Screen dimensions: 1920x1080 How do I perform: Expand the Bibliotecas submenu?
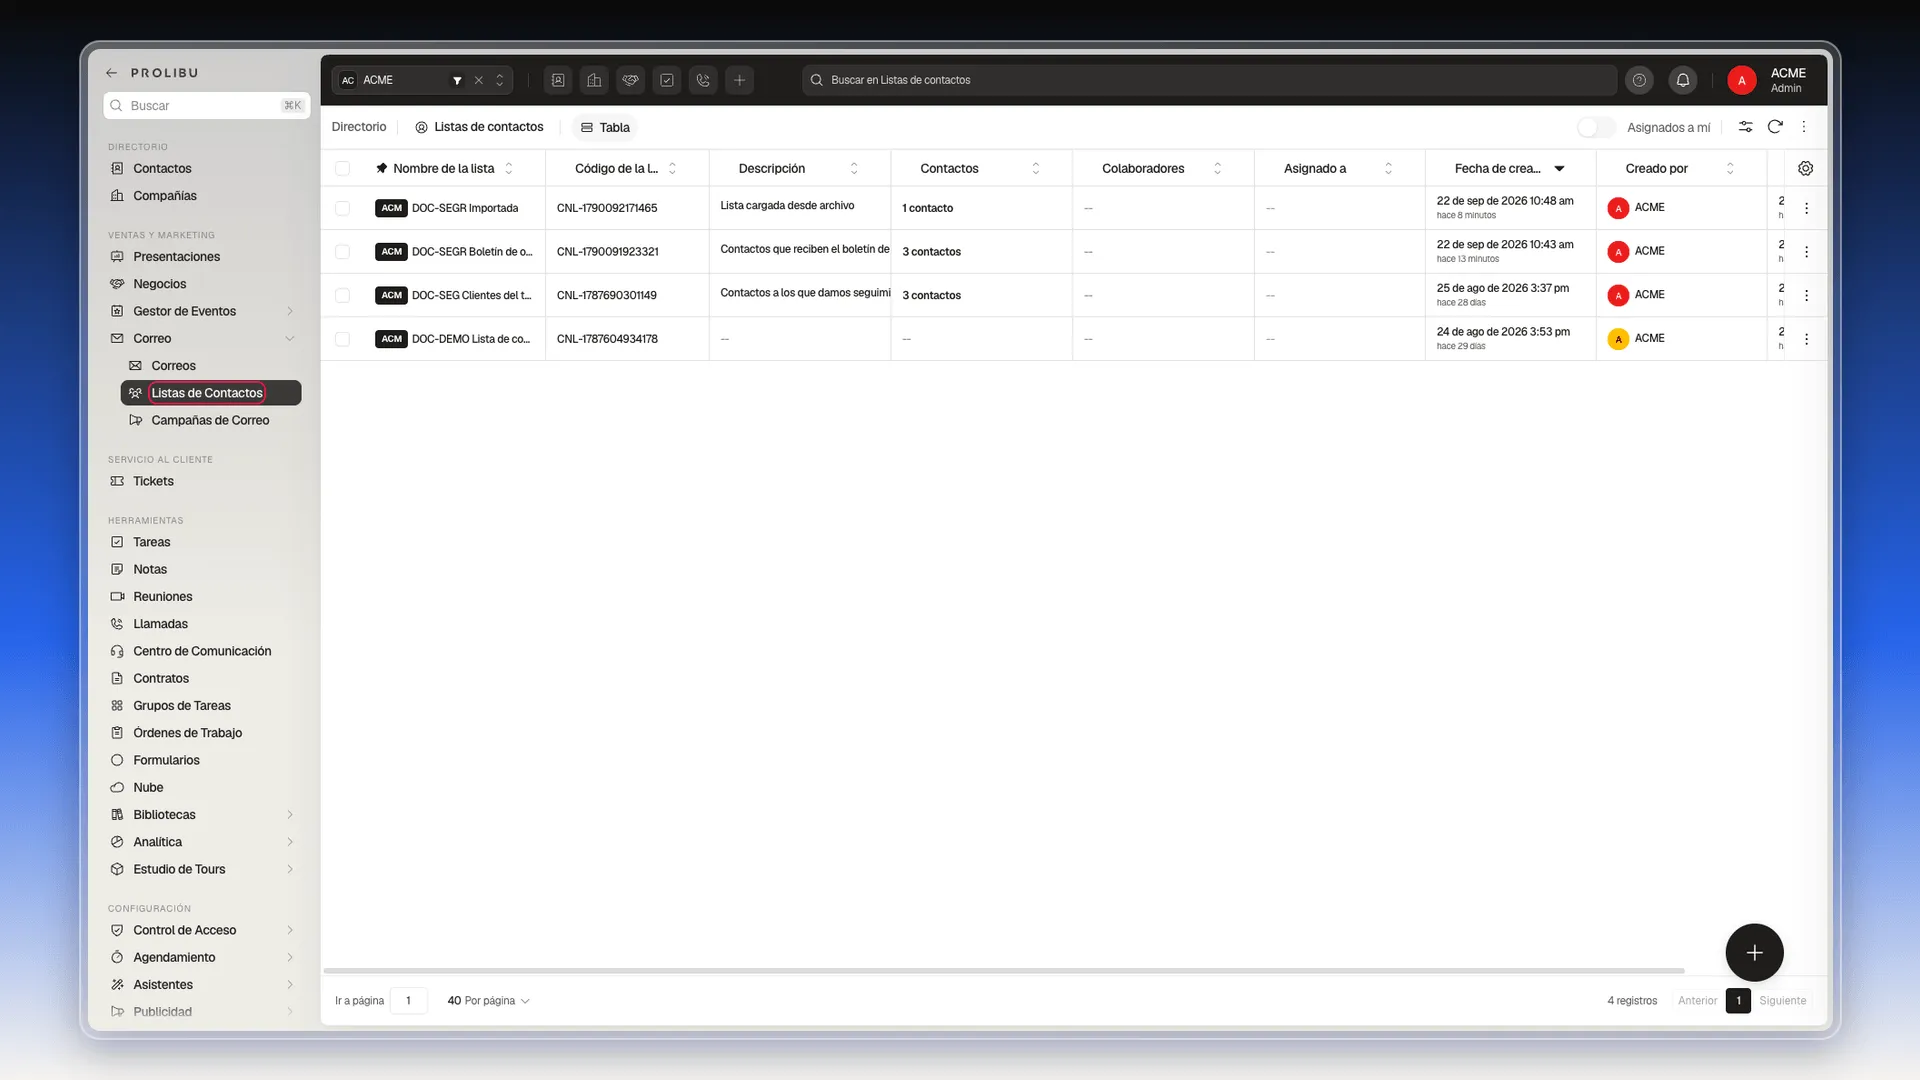(x=290, y=815)
